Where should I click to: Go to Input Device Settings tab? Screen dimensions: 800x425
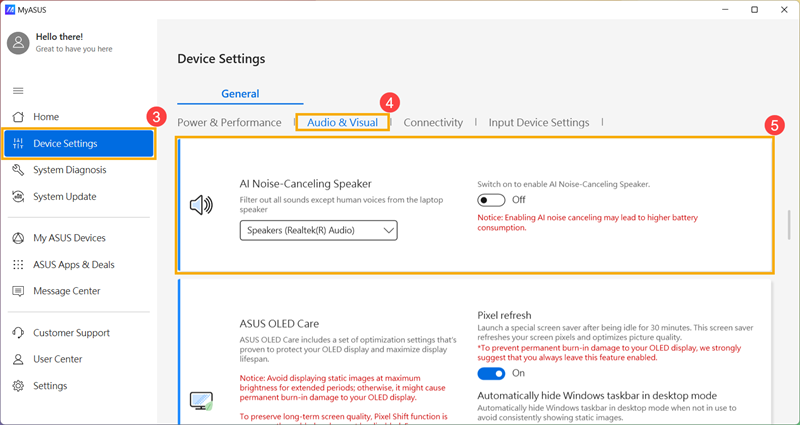(x=539, y=122)
